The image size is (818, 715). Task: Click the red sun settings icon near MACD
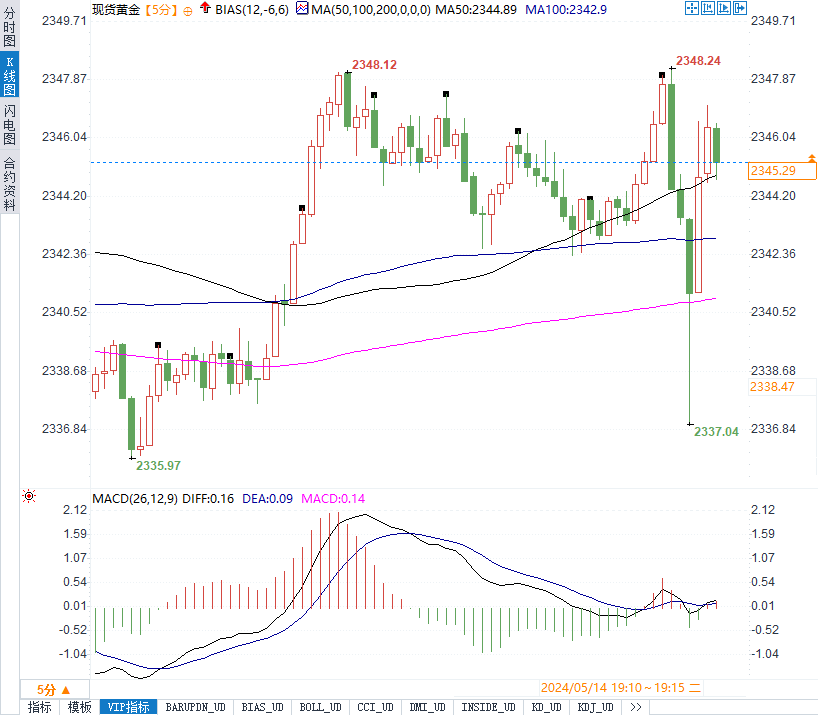pos(29,496)
